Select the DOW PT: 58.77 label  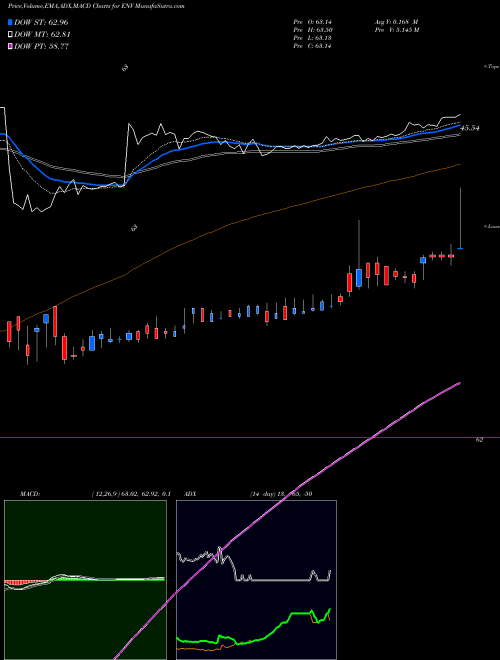41,46
